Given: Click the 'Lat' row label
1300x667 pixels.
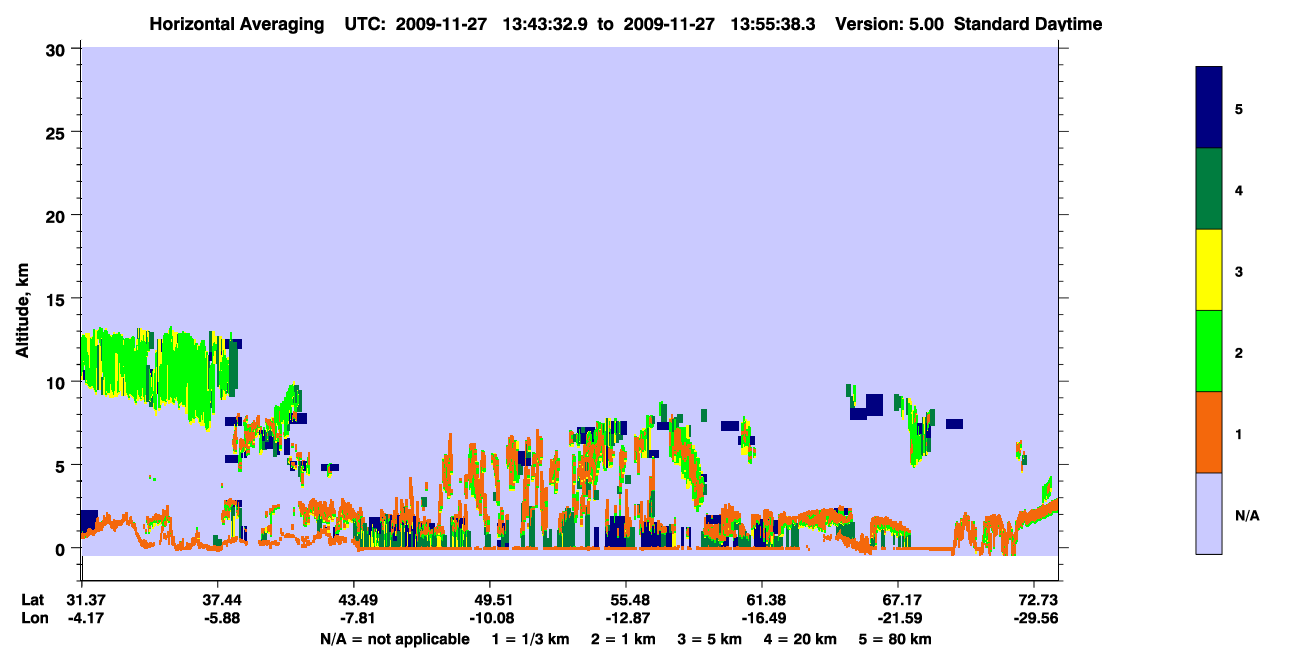Looking at the screenshot, I should coord(32,600).
